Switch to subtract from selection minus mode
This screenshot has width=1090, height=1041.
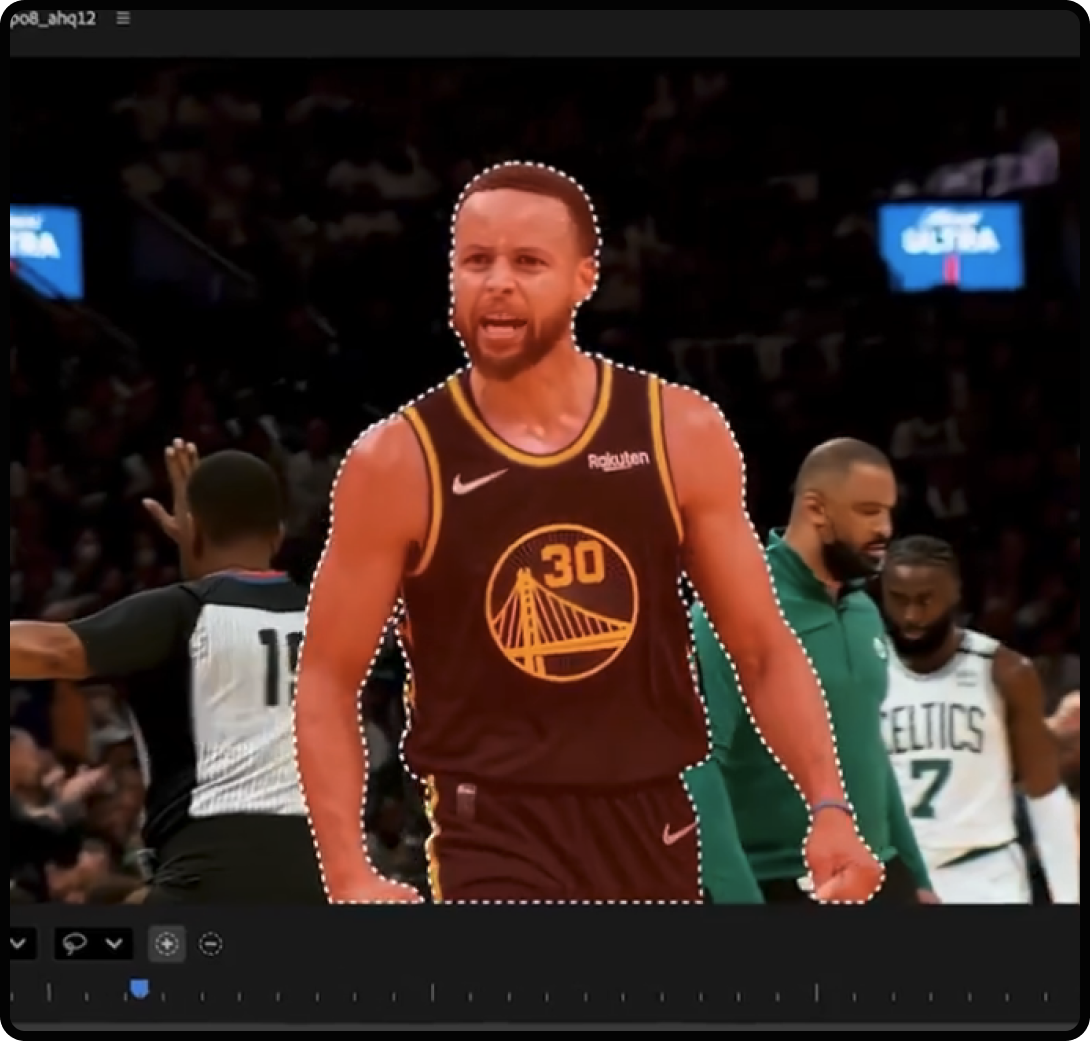tap(210, 943)
